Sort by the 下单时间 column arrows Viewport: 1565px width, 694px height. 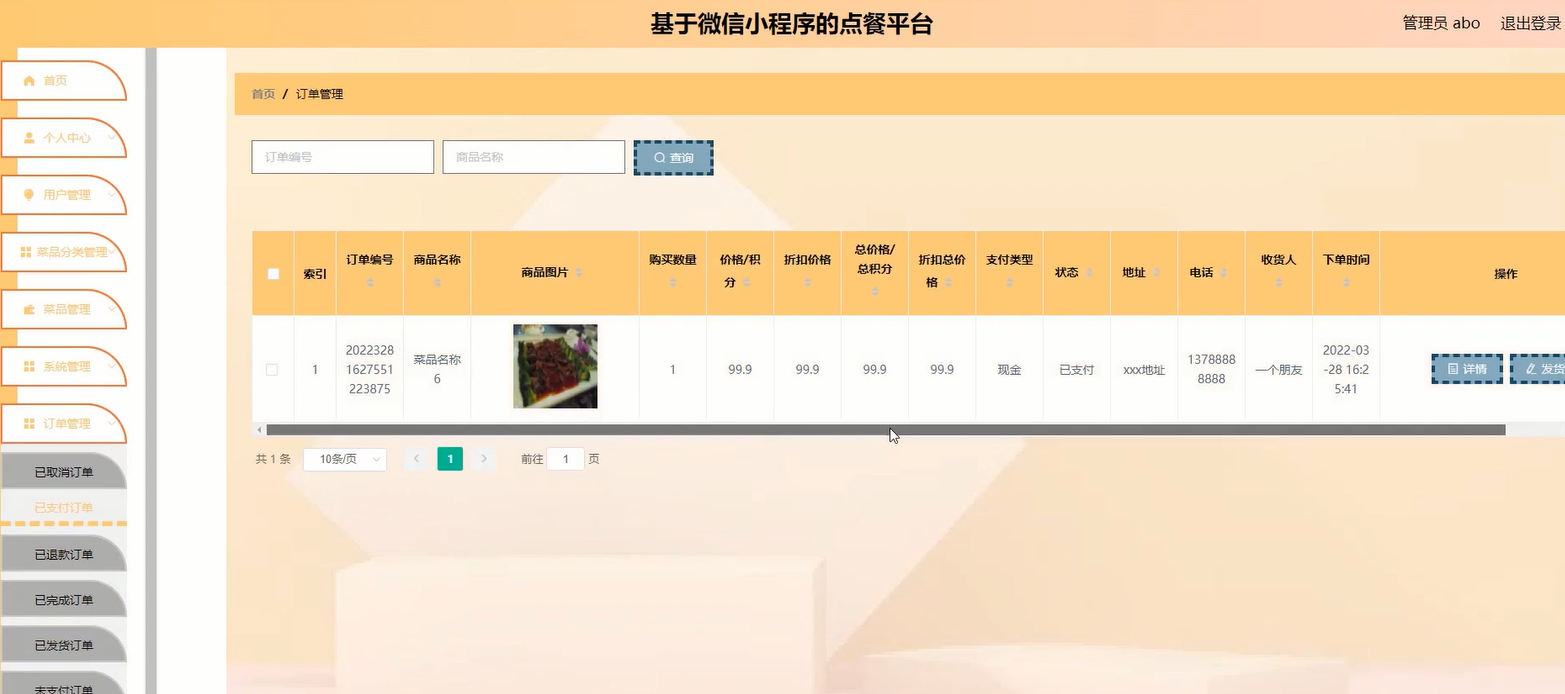tap(1346, 283)
